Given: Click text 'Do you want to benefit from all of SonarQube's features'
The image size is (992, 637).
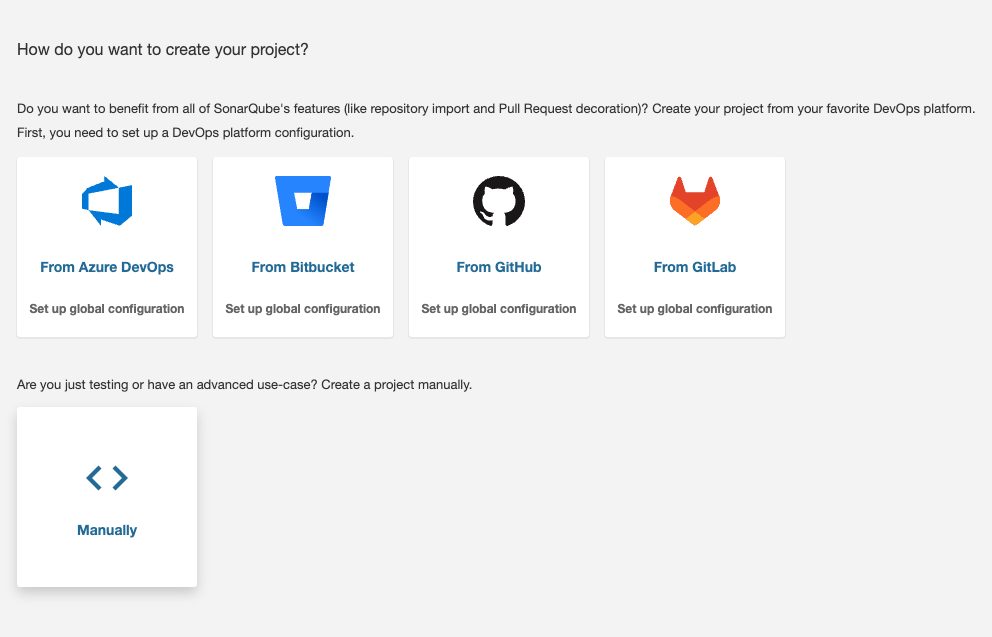Looking at the screenshot, I should (x=179, y=109).
